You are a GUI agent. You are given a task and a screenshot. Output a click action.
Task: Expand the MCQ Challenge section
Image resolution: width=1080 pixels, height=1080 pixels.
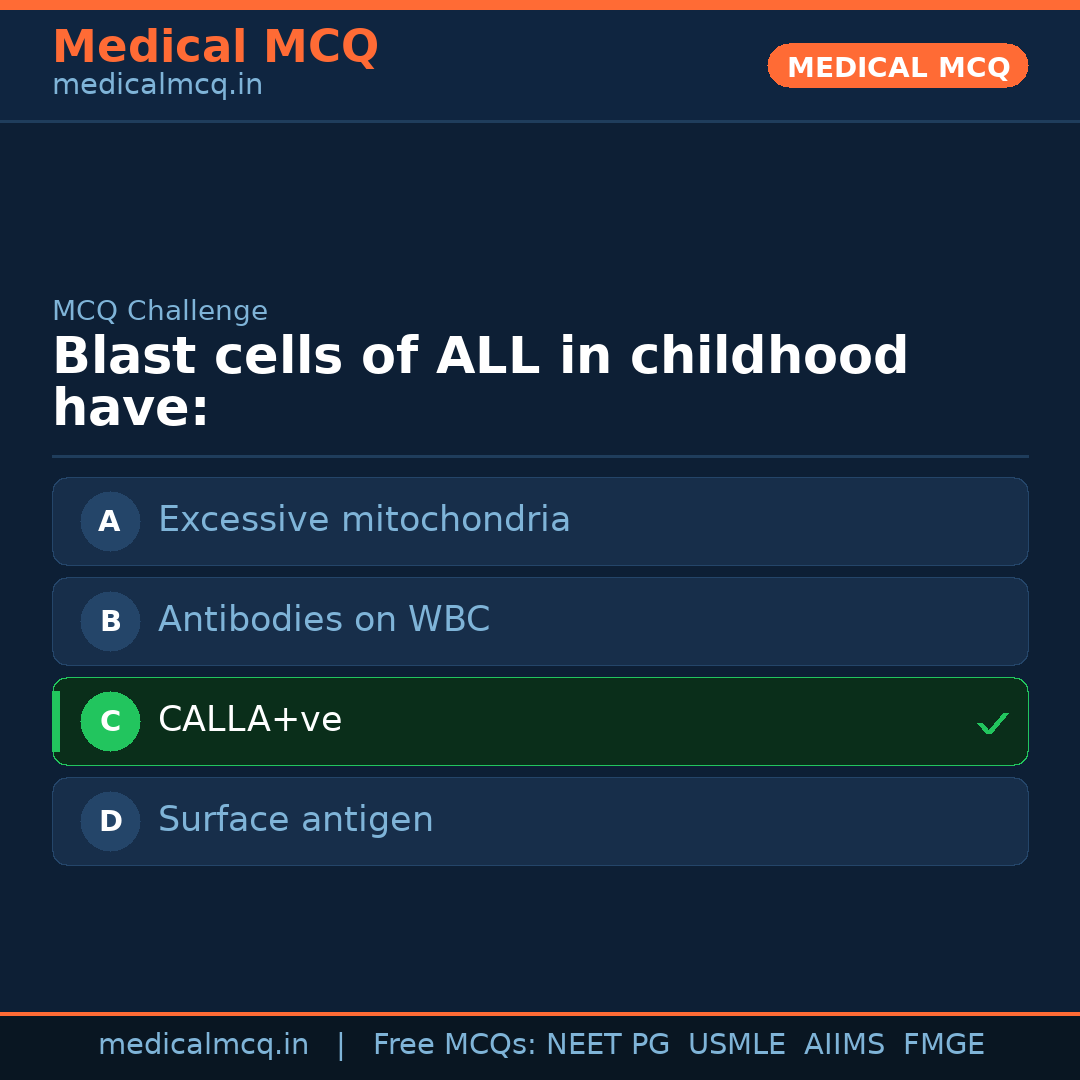click(160, 311)
